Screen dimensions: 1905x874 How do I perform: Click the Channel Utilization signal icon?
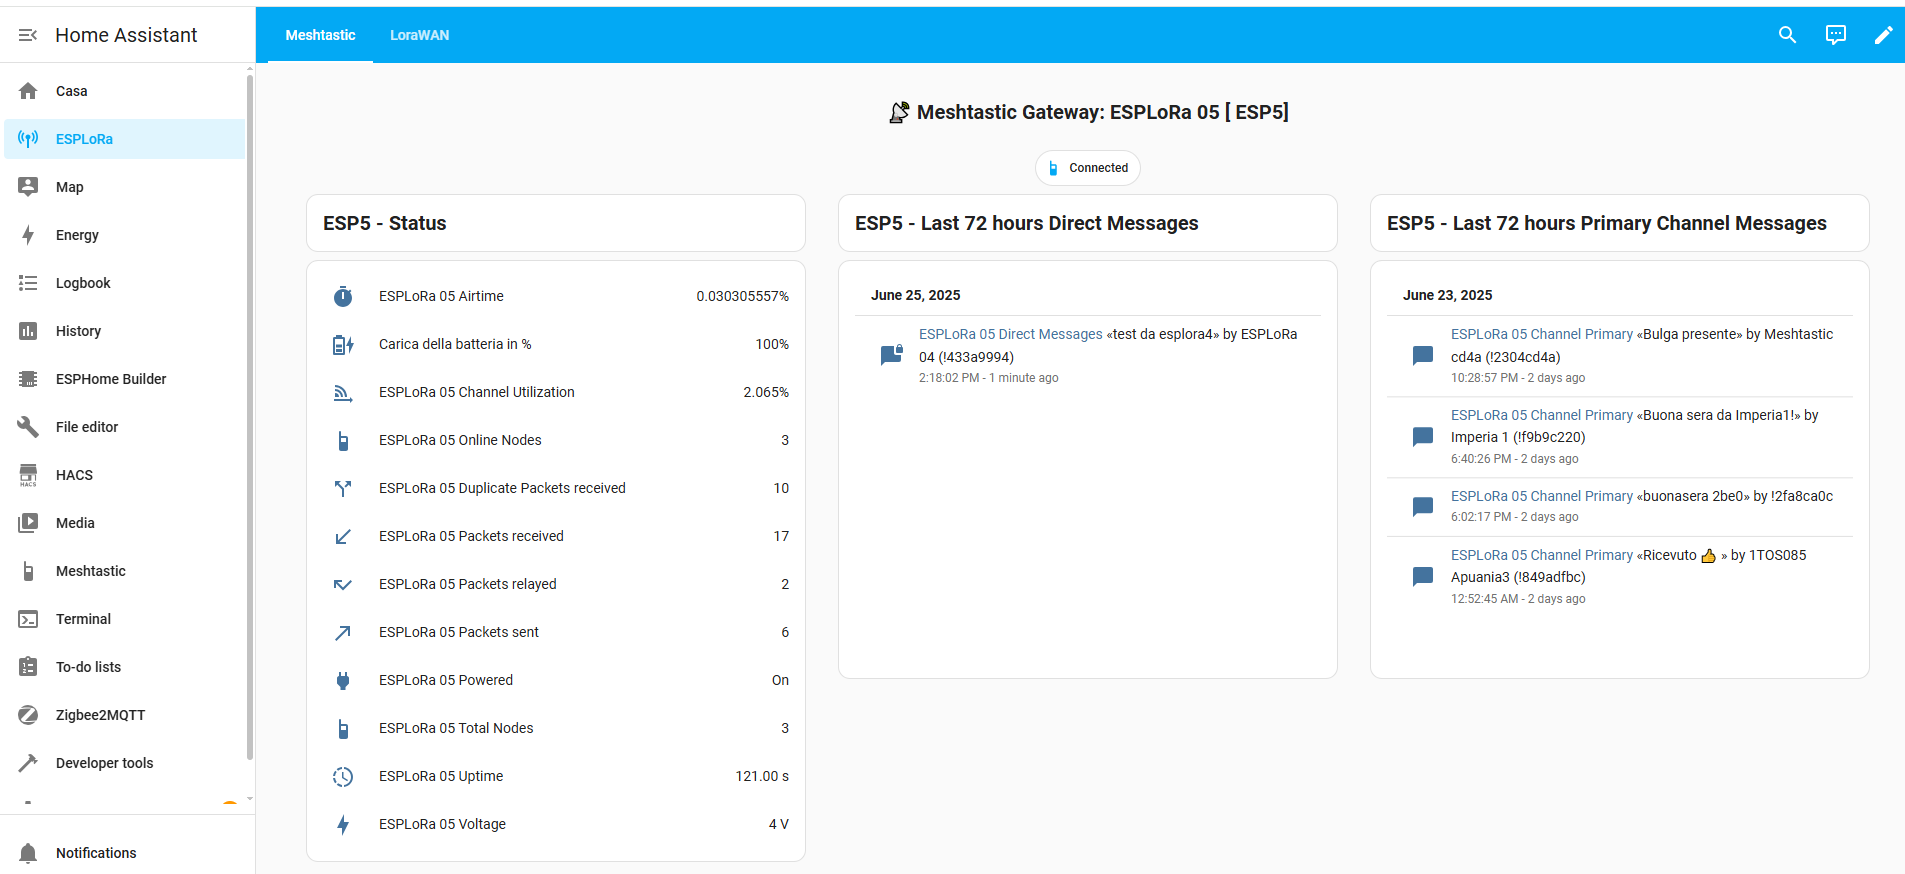343,392
